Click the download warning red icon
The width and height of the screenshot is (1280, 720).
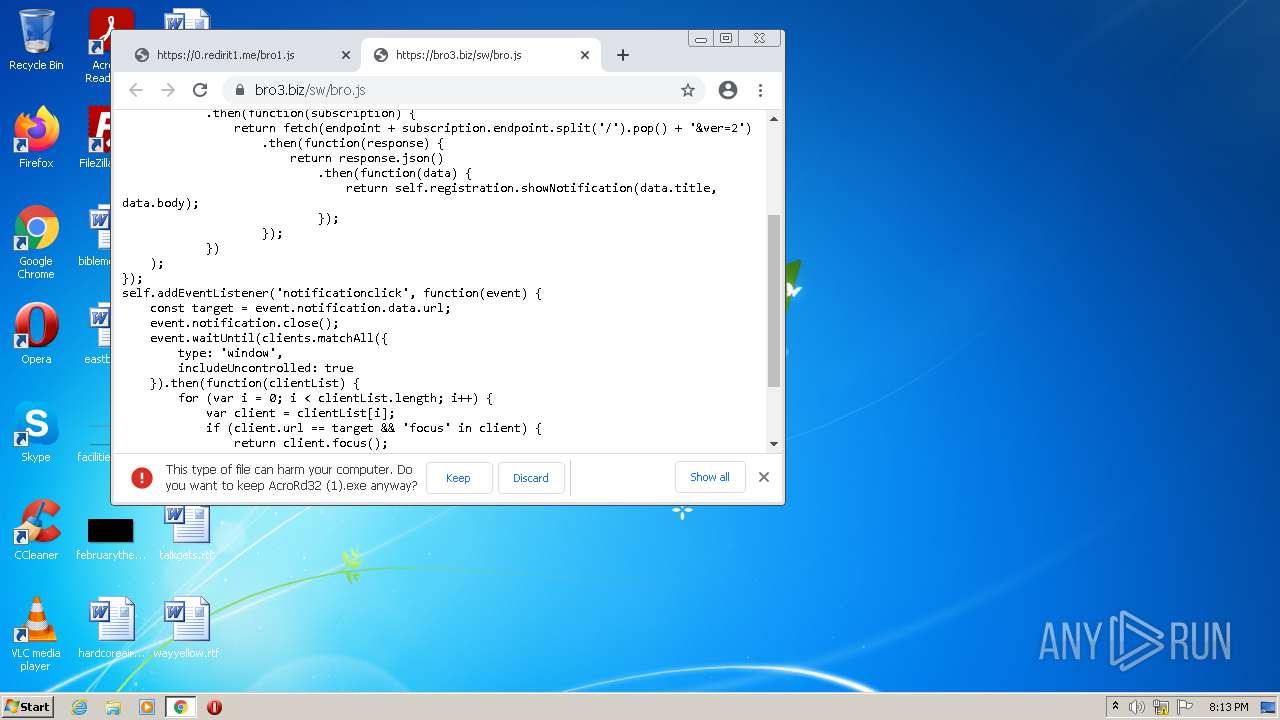tap(142, 478)
